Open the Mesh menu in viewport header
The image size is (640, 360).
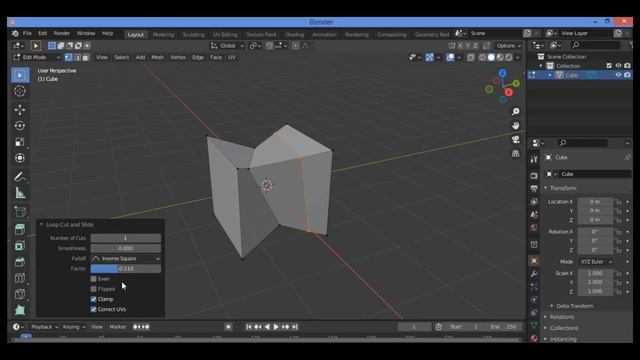coord(158,58)
